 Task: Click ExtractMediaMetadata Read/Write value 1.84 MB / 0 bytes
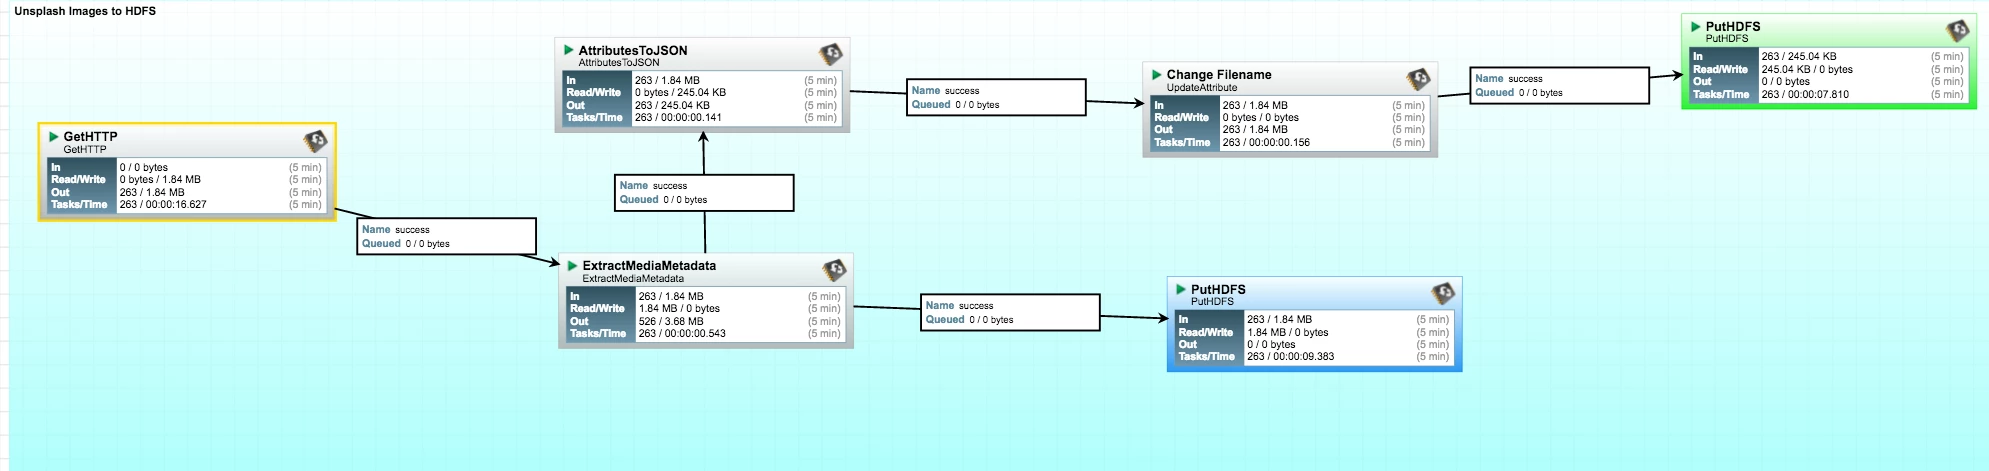679,308
